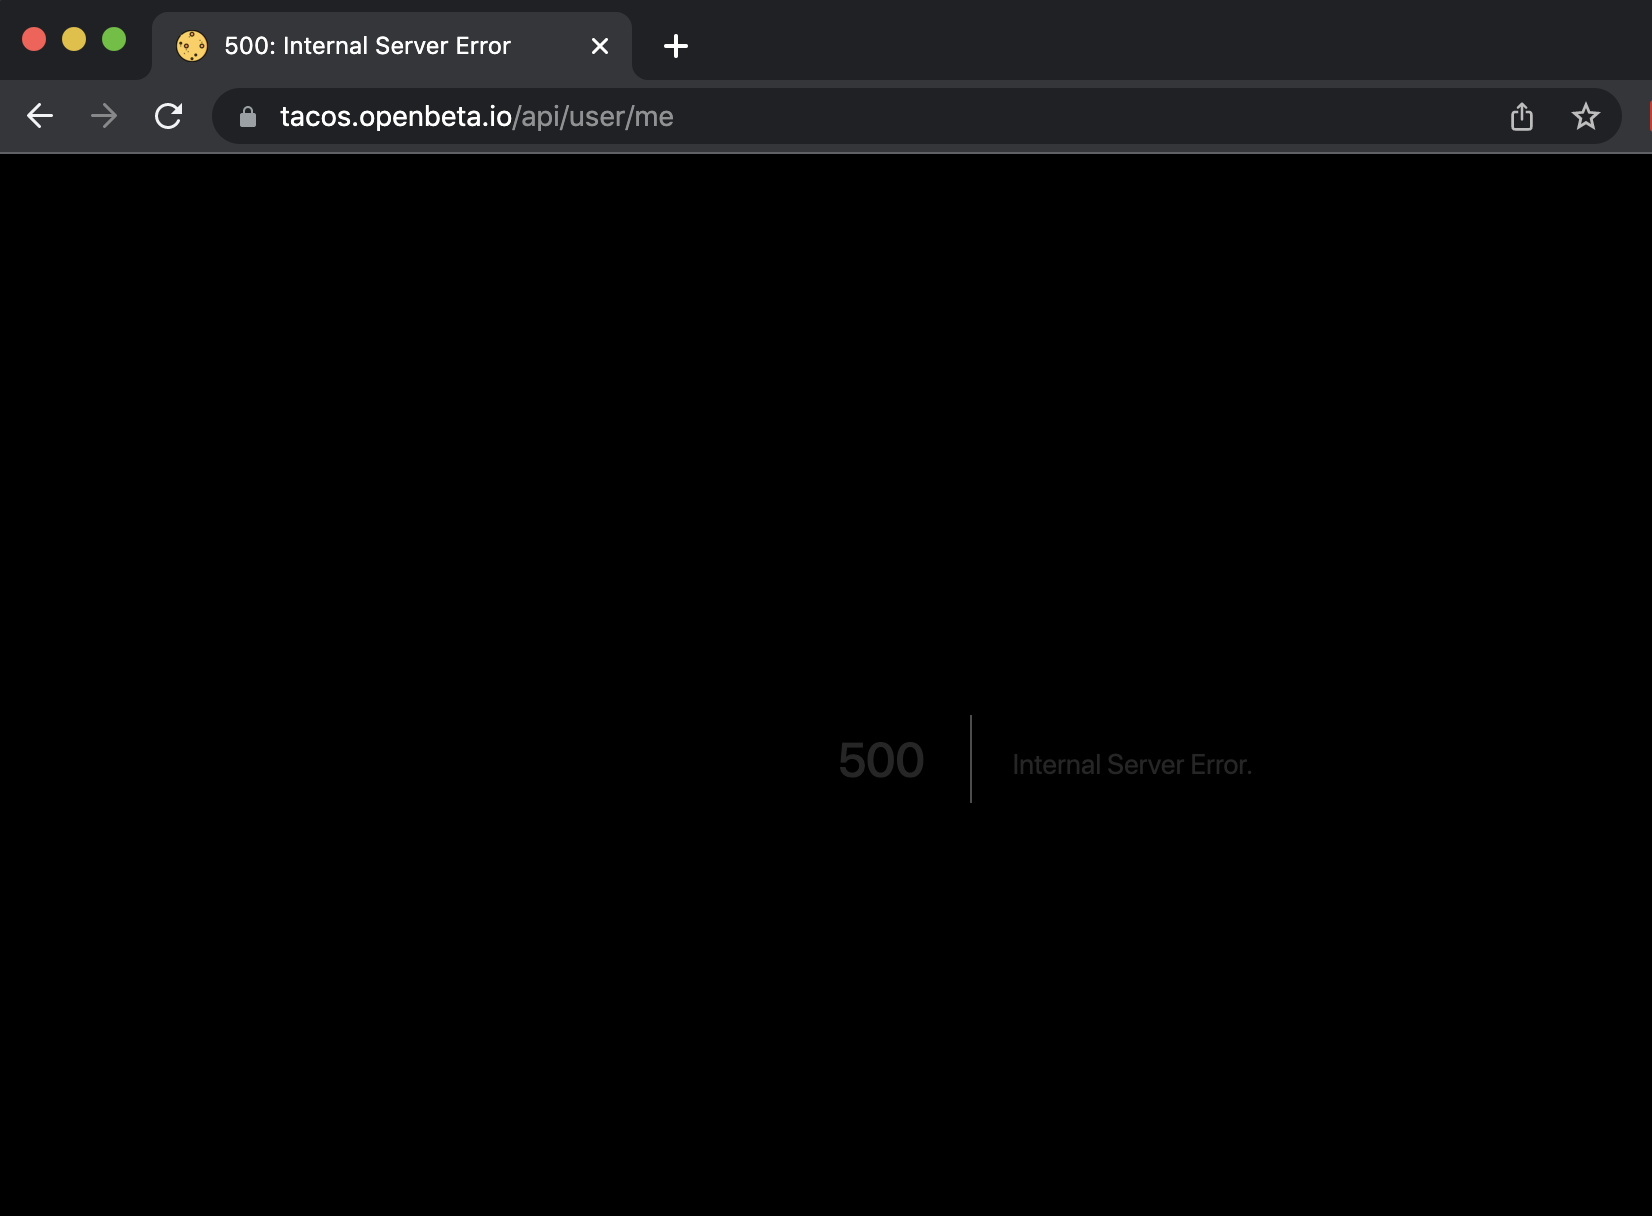
Task: Select the URL tacos.openbeta.io/api/user/me
Action: (x=476, y=117)
